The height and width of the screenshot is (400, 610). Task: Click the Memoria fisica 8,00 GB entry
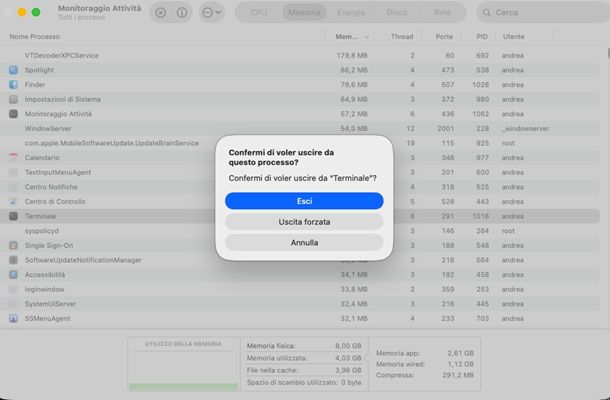304,346
